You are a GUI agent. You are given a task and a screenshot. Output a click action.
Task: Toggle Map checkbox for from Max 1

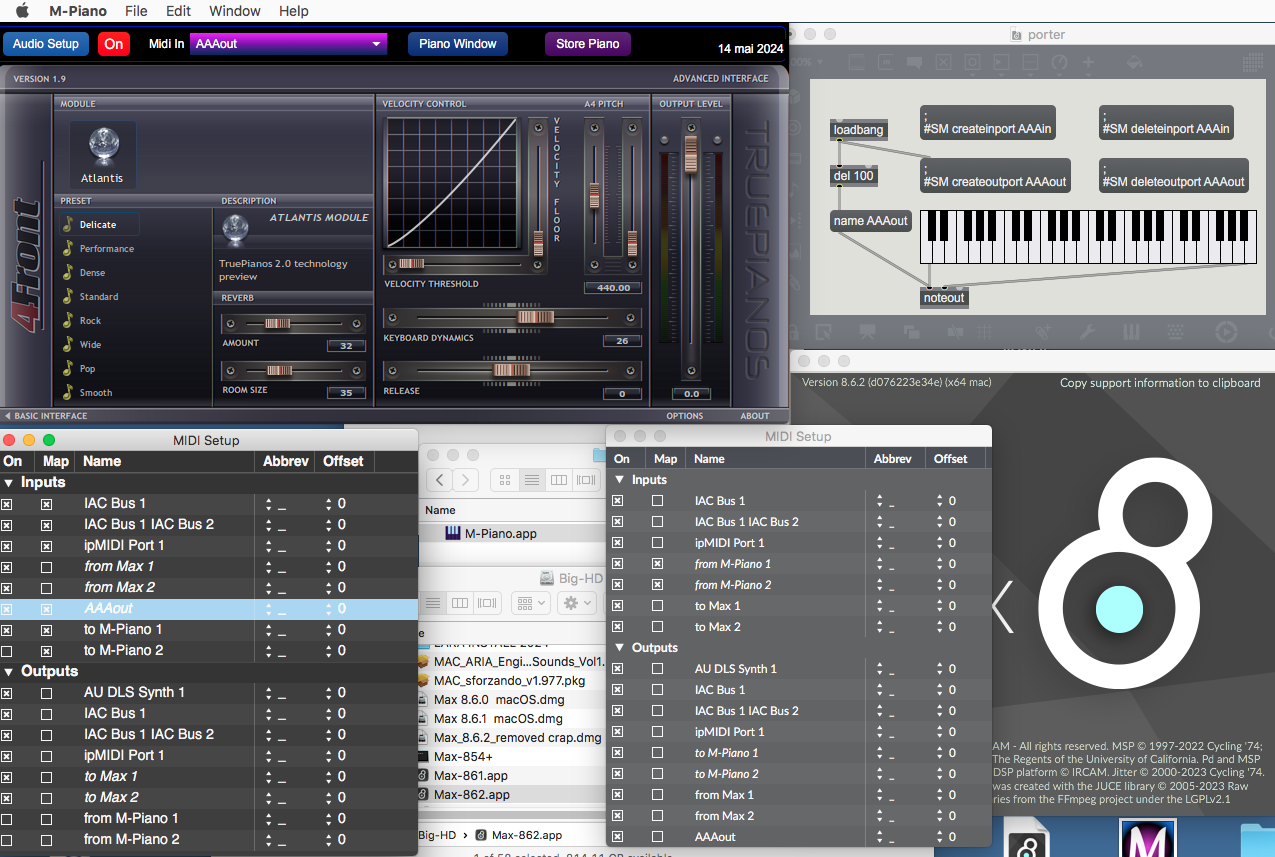(x=46, y=567)
